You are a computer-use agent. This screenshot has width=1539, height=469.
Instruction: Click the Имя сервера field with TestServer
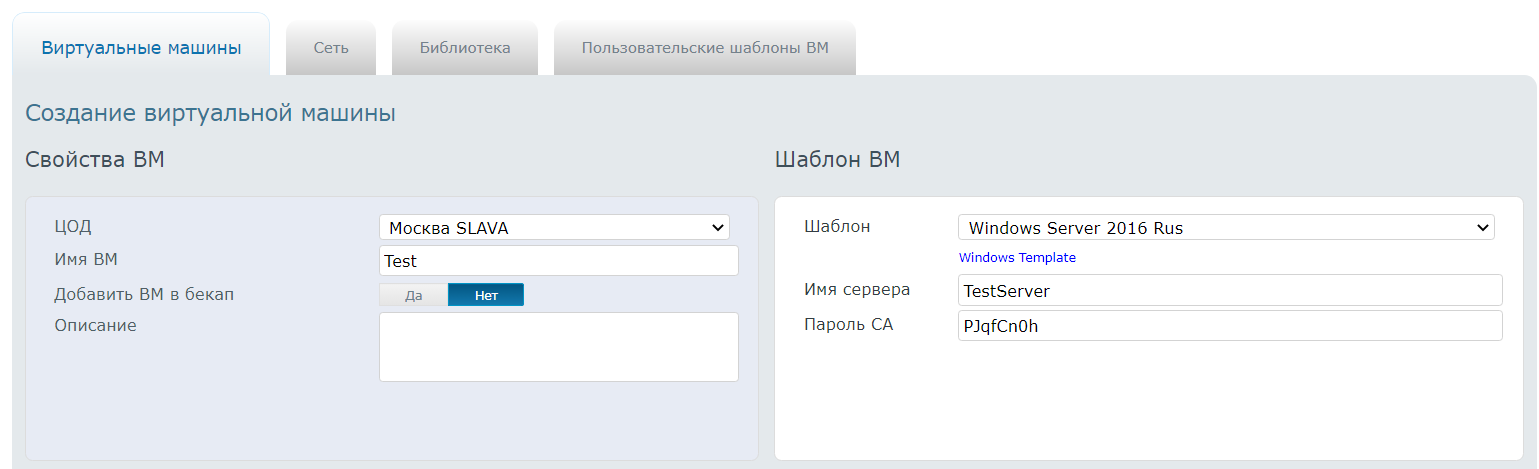click(1230, 291)
